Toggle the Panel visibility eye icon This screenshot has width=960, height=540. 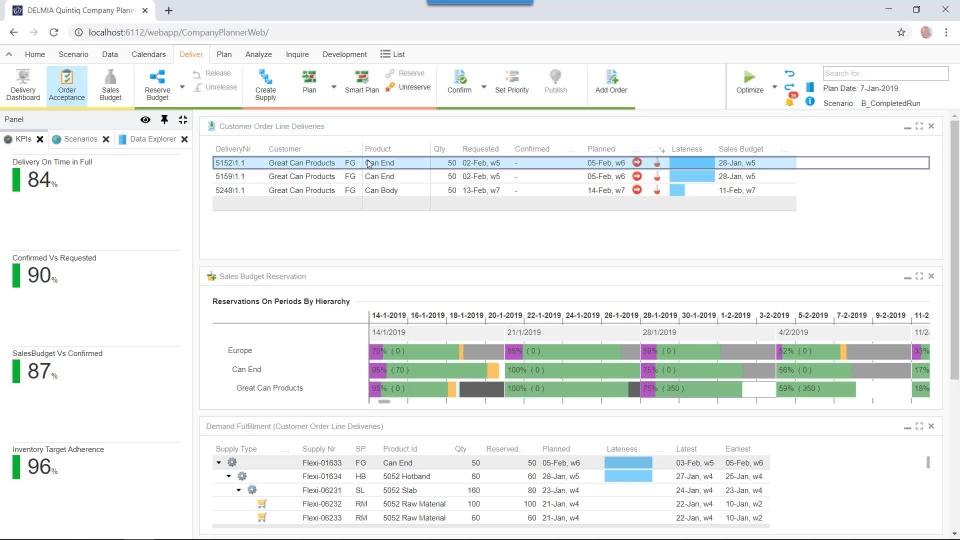pos(145,119)
